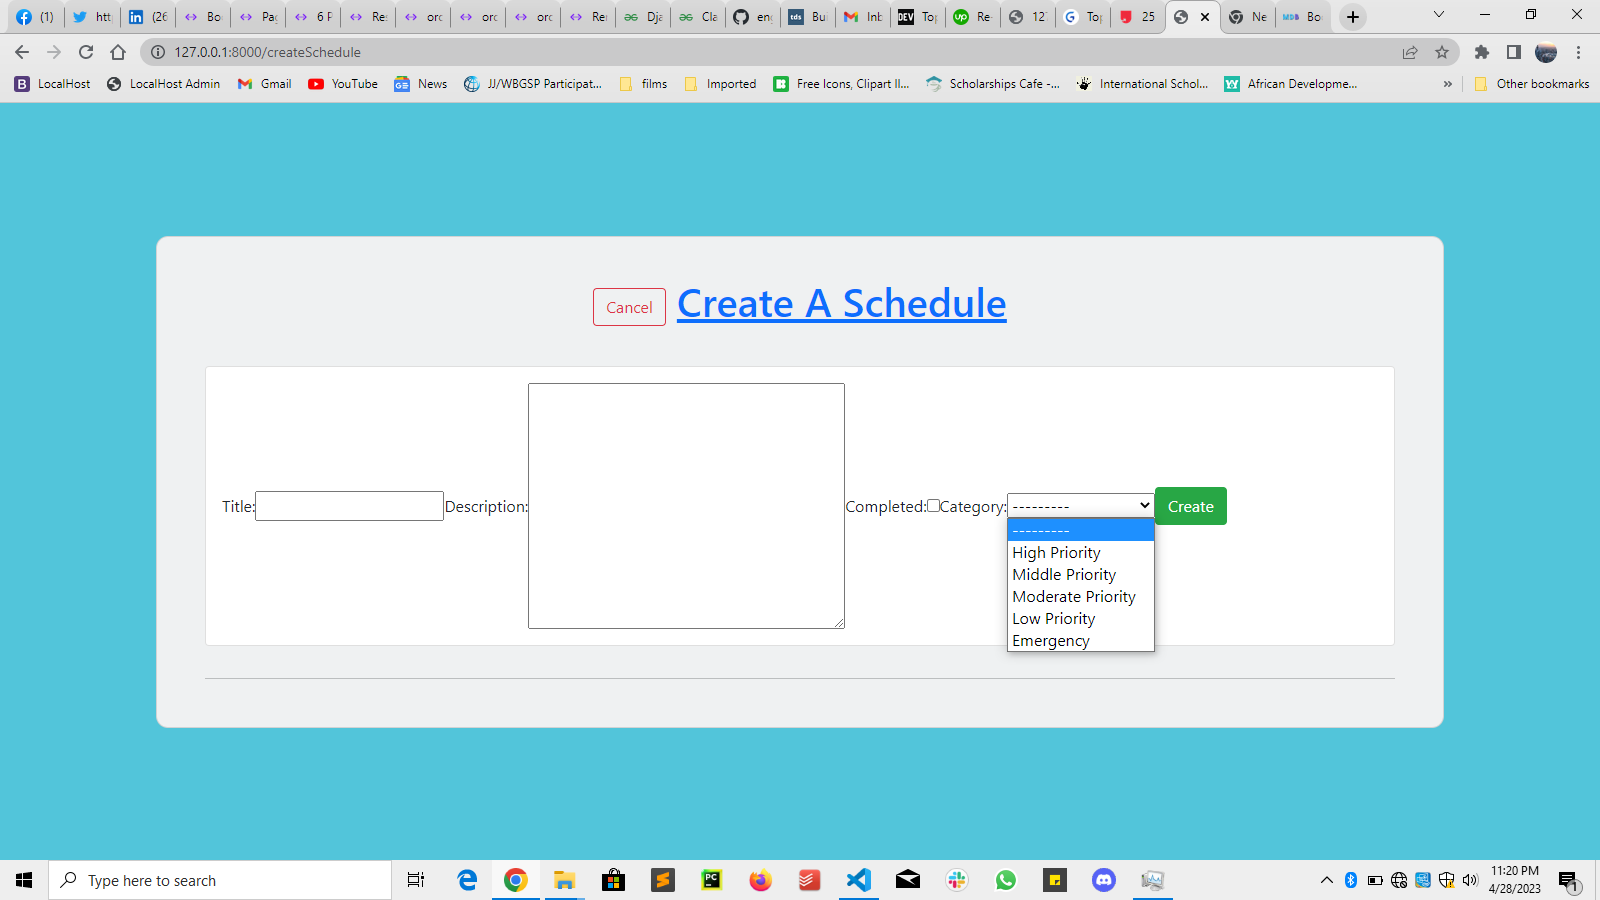Open the YouTube bookmark

pos(342,84)
